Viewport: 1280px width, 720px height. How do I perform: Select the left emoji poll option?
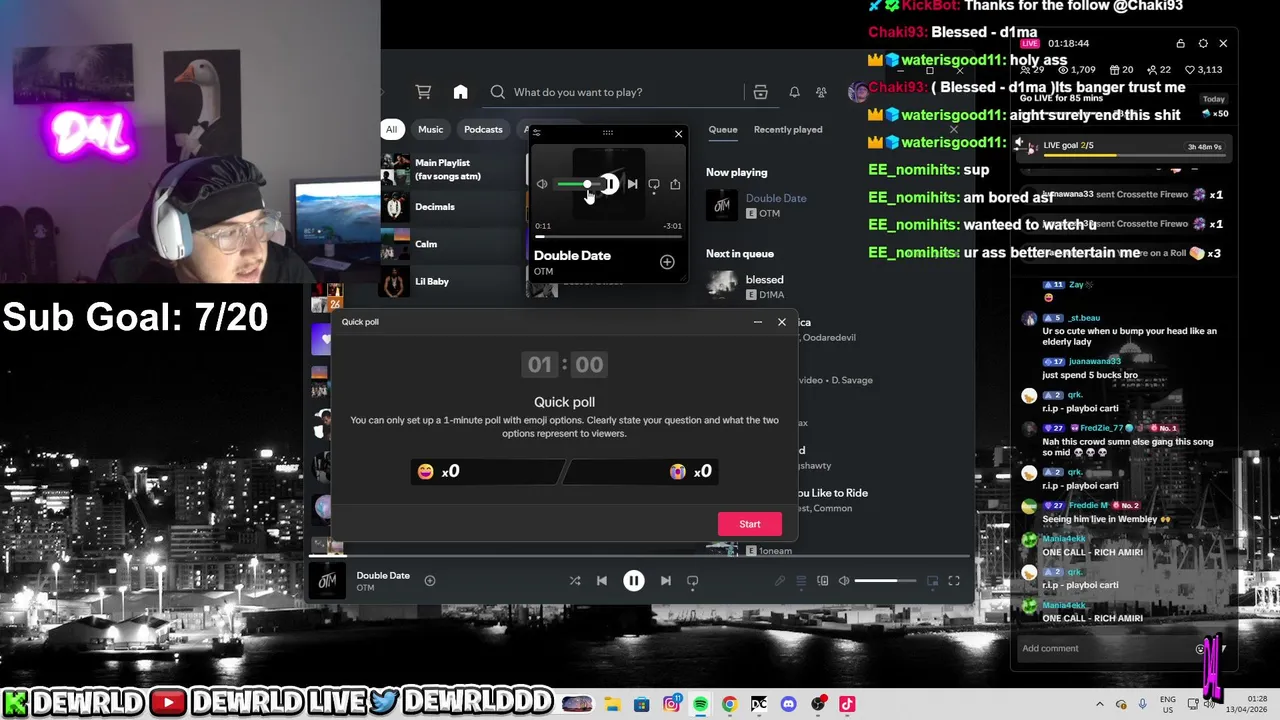coord(487,471)
